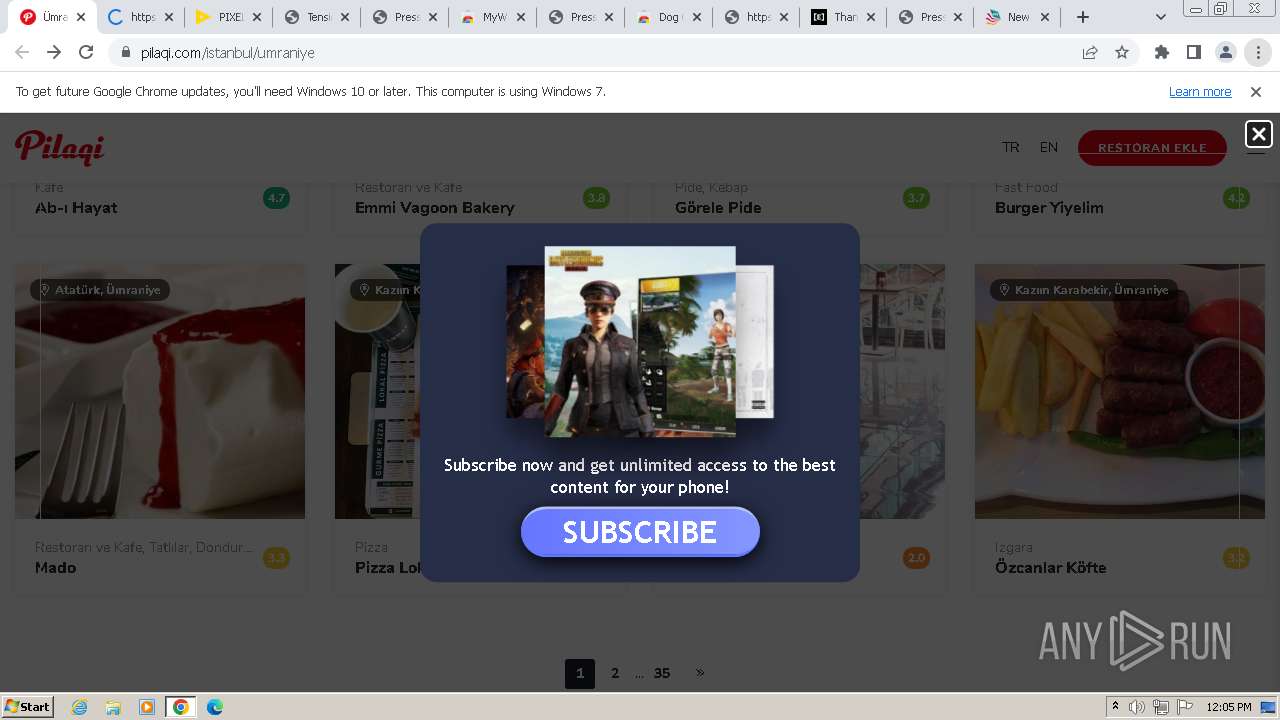Go back with the browser back arrow

point(22,52)
